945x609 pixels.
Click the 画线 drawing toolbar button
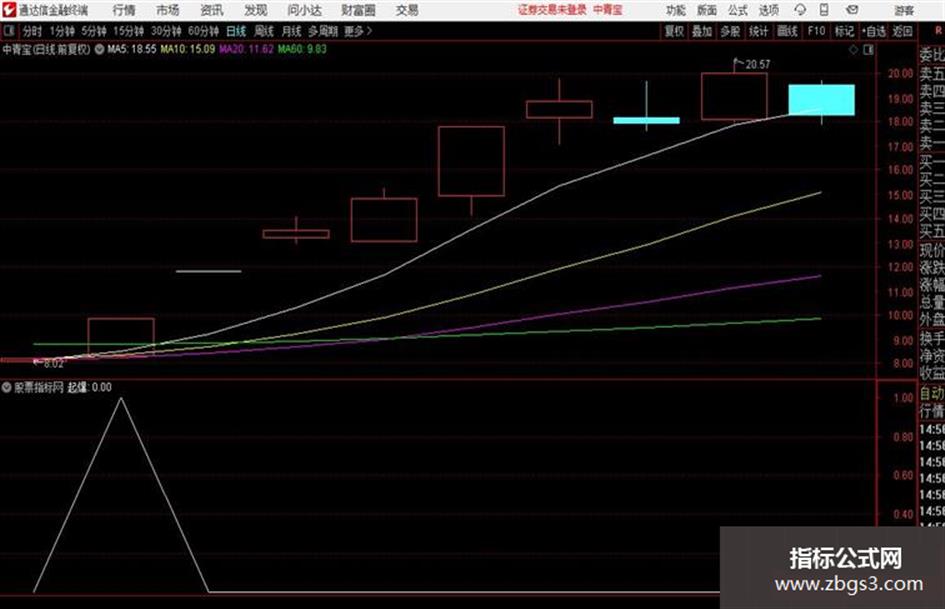(x=787, y=31)
